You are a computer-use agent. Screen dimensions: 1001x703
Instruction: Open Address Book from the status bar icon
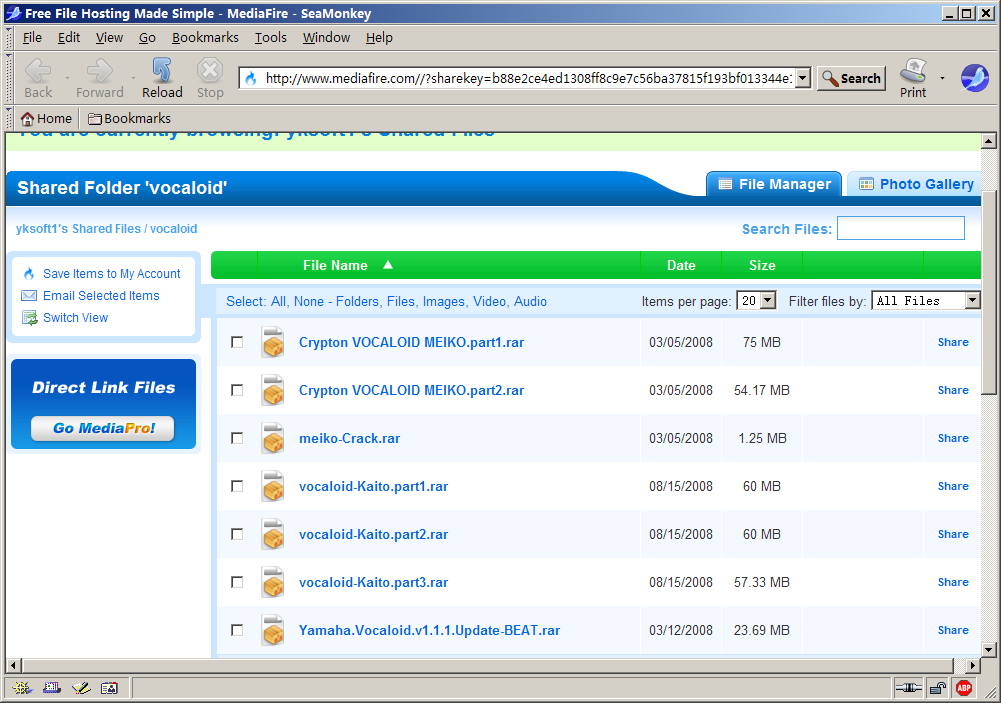(110, 688)
